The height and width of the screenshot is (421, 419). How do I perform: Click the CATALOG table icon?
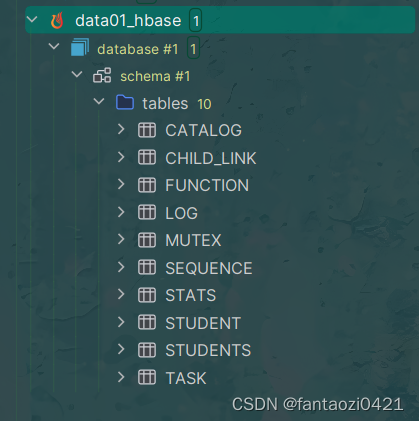pyautogui.click(x=147, y=130)
